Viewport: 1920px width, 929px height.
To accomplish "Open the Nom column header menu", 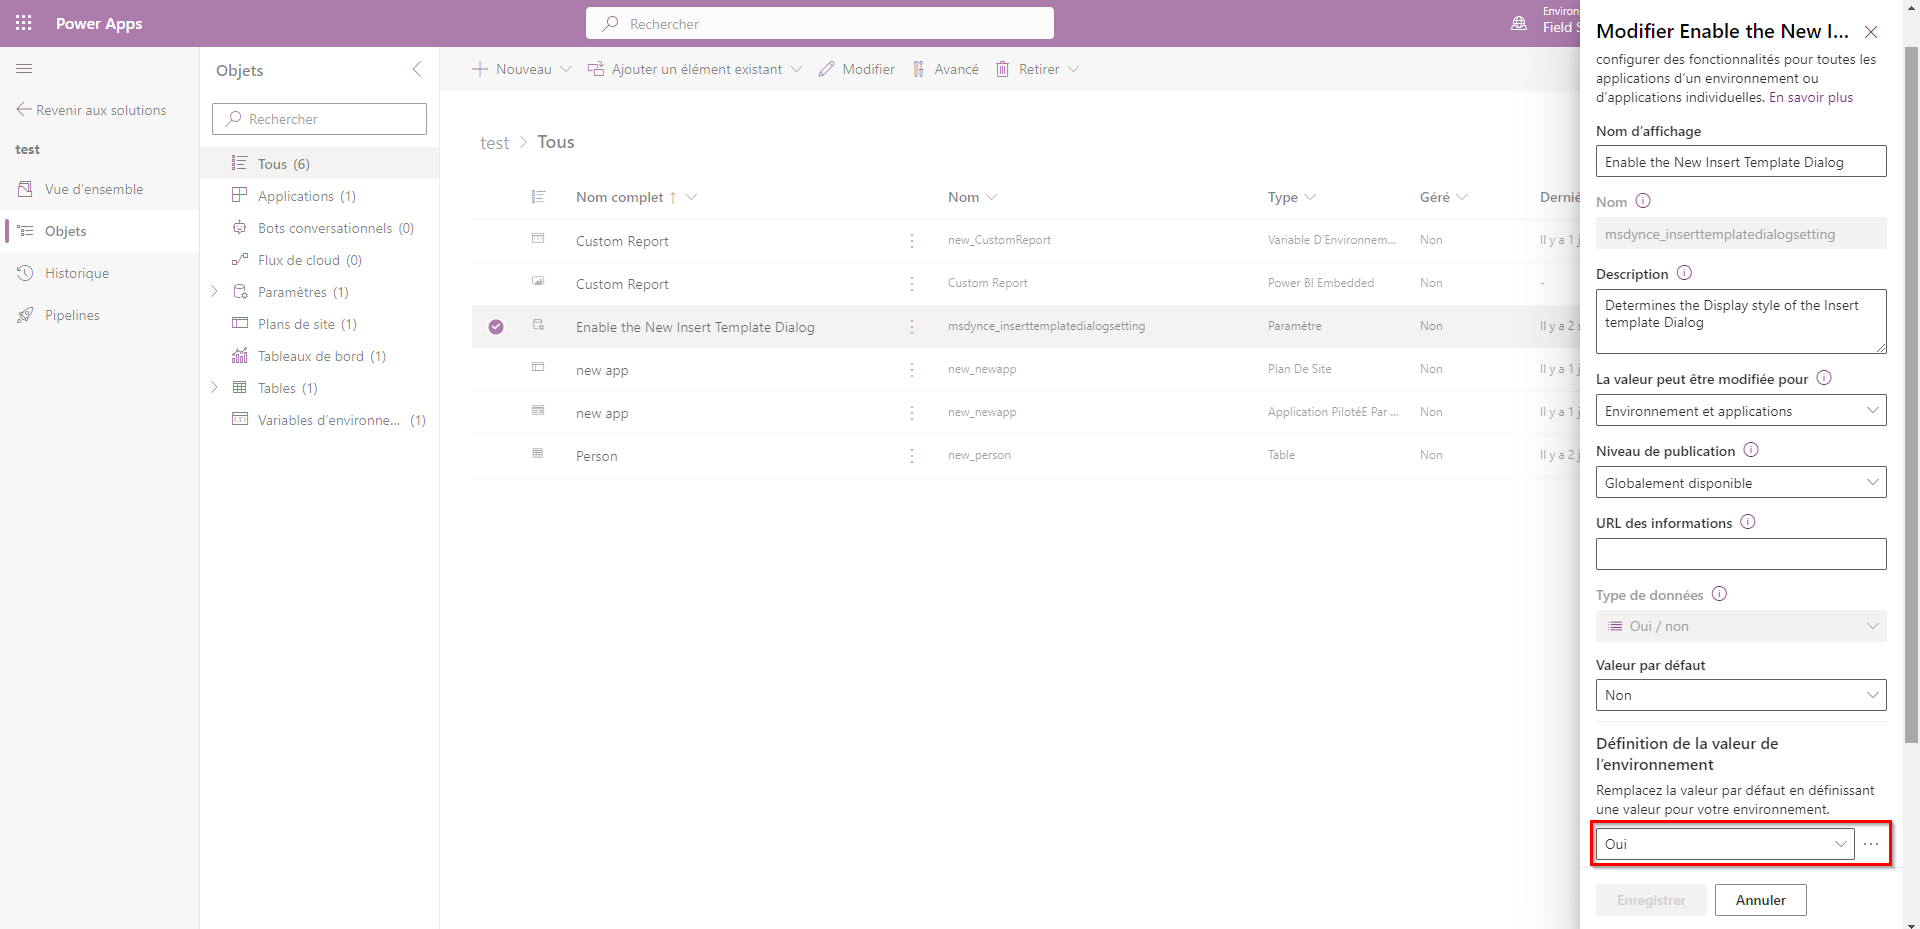I will (972, 197).
